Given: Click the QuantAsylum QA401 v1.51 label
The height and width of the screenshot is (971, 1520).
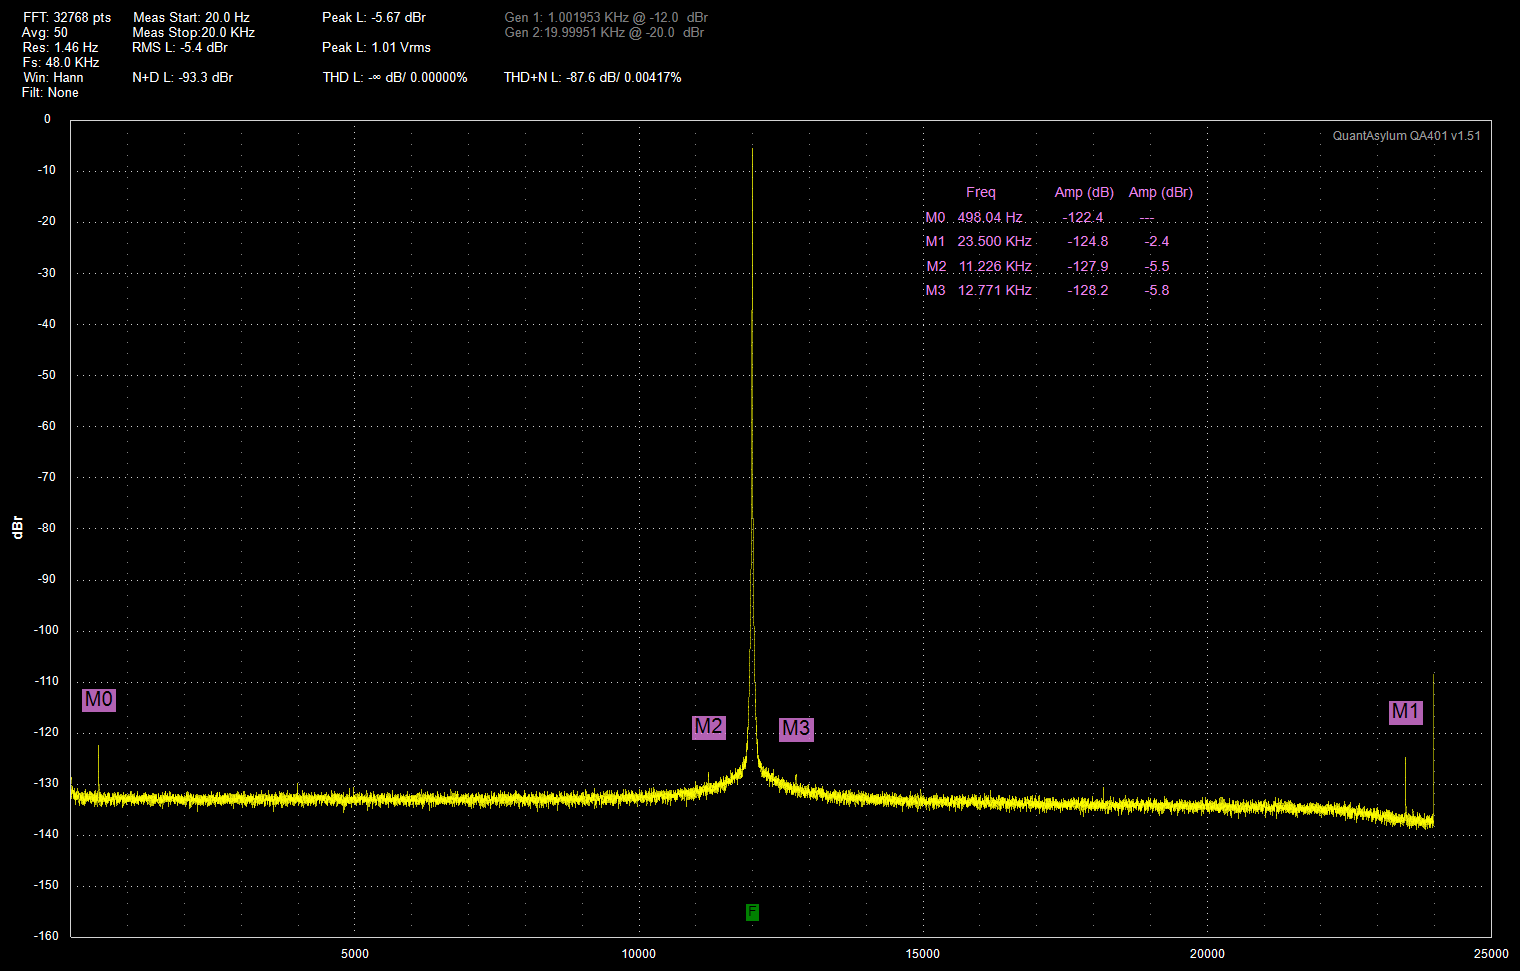Looking at the screenshot, I should (1406, 136).
